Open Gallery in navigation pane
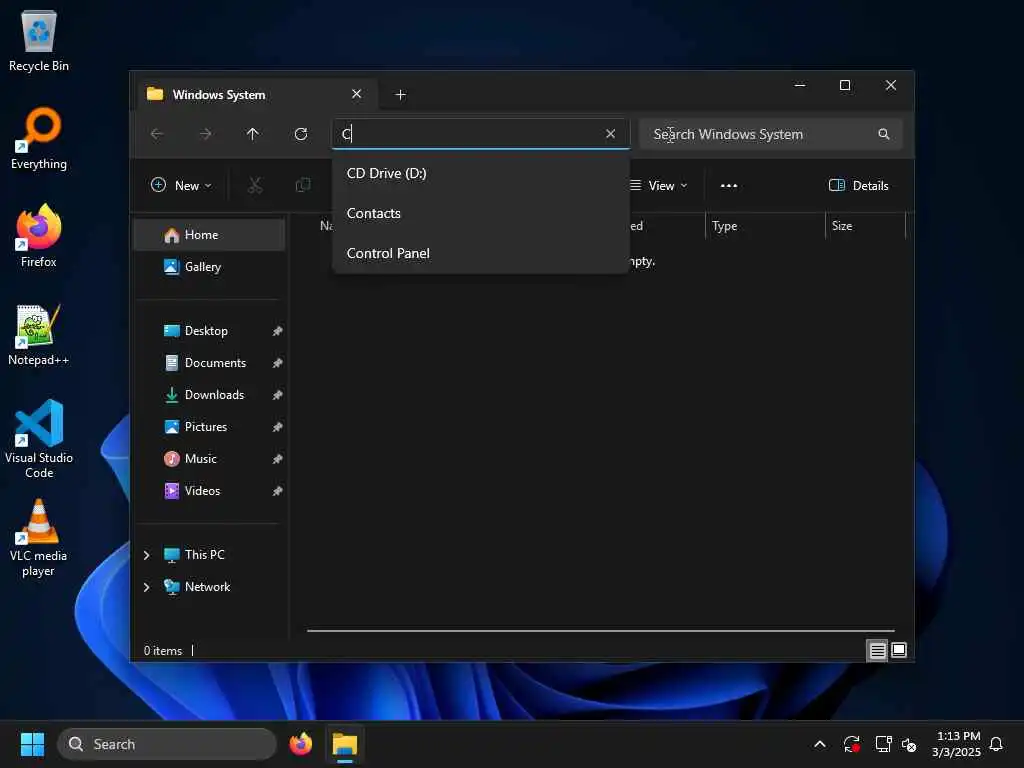Screen dimensions: 1024x768 tap(209, 267)
